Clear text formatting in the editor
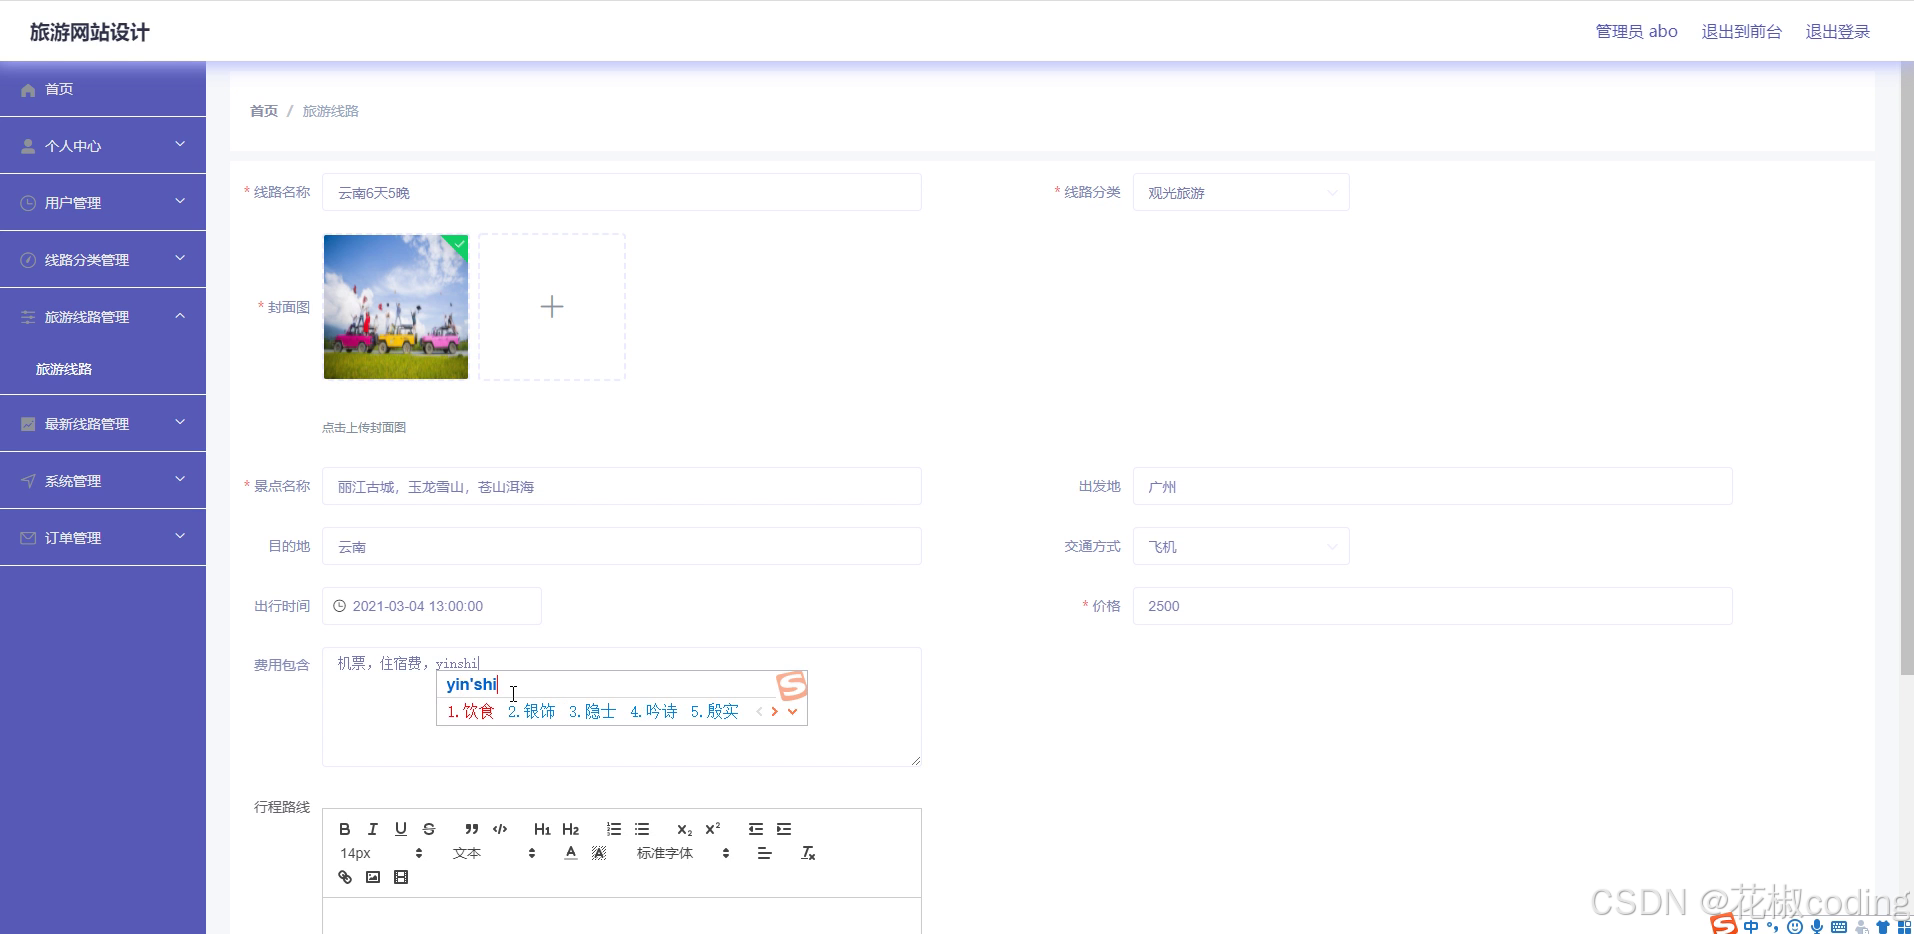1914x934 pixels. point(808,853)
